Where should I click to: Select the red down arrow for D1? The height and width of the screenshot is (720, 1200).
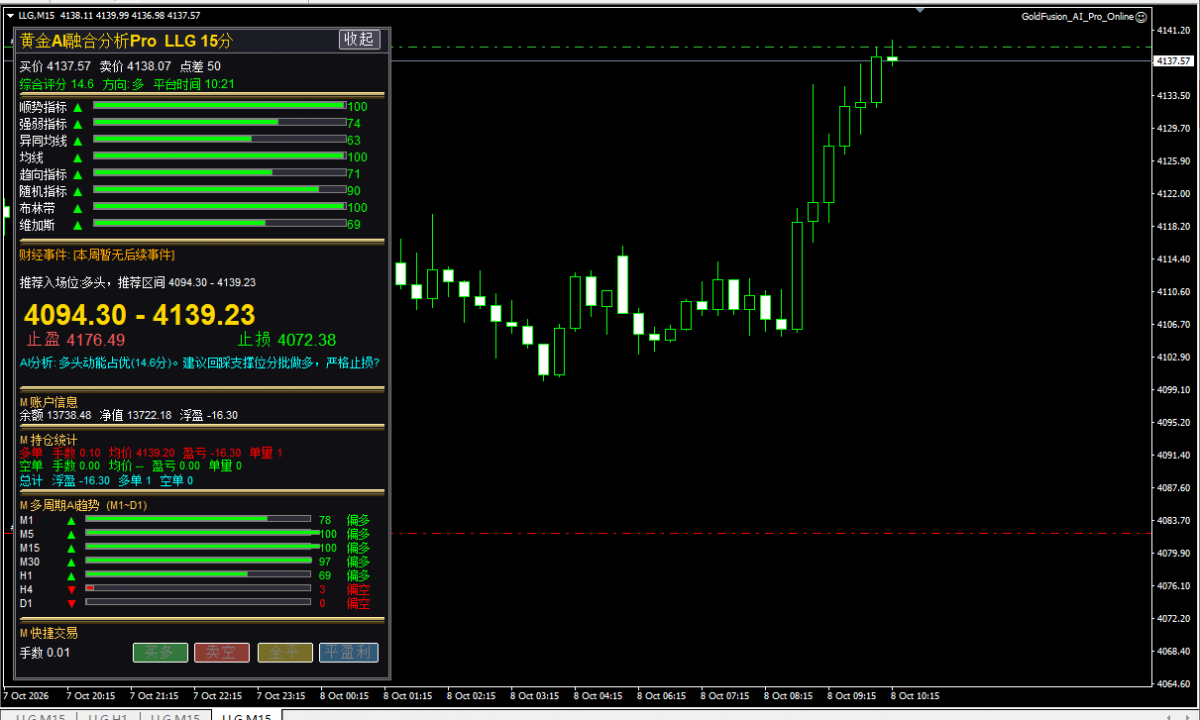pos(71,604)
